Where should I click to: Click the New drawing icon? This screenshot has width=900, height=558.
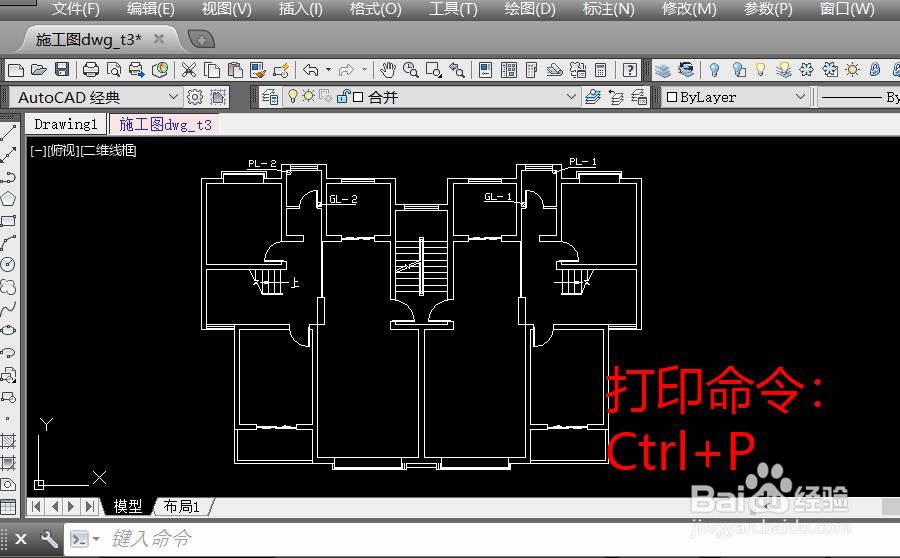tap(16, 70)
